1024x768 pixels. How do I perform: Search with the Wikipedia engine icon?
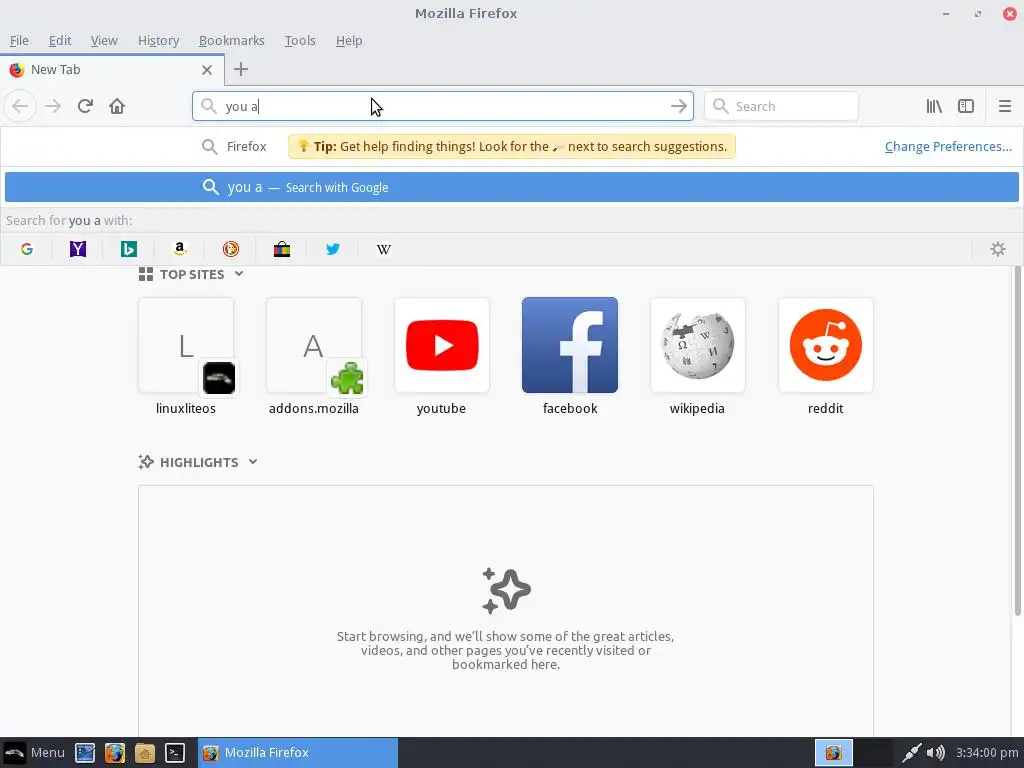(383, 249)
